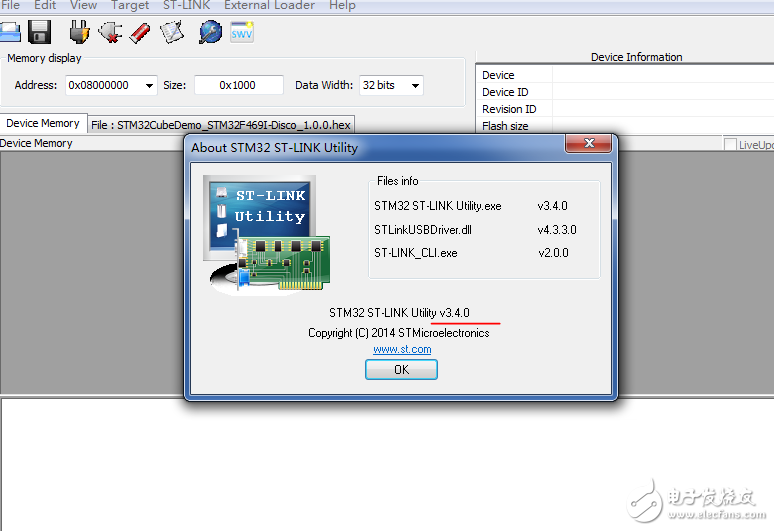
Task: Close the About STM32 ST-LINK Utility dialog
Action: (588, 143)
